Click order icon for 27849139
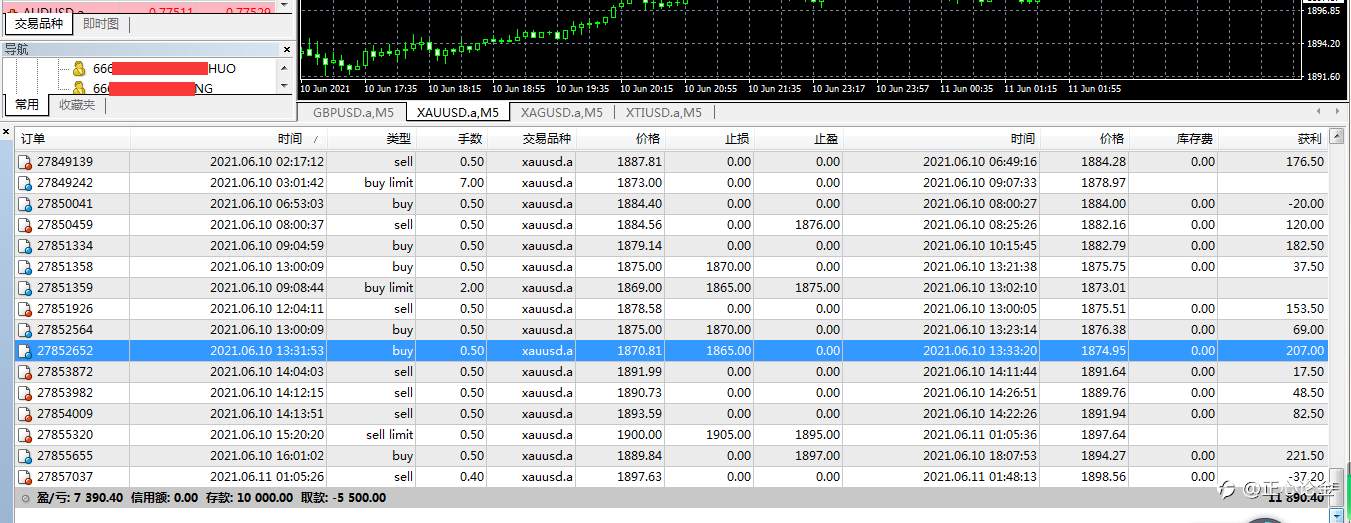Viewport: 1351px width, 523px height. [25, 162]
